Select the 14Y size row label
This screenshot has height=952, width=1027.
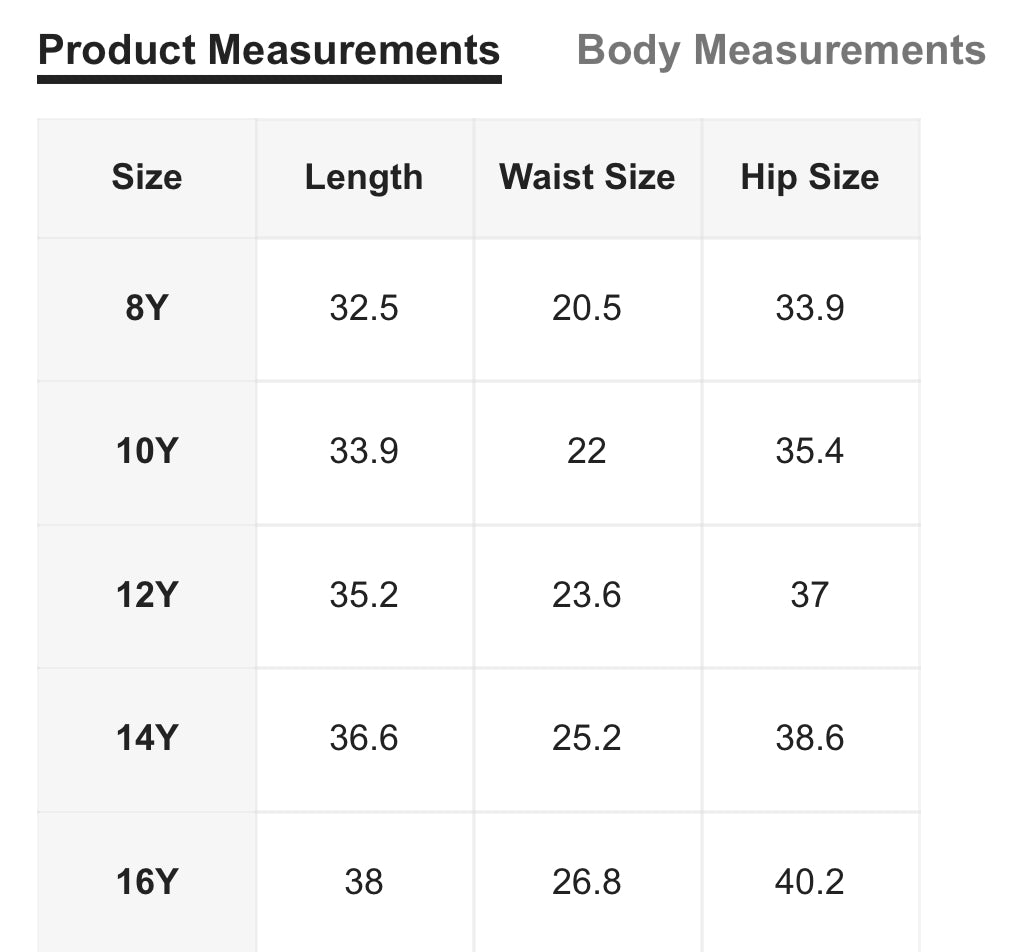coord(145,739)
